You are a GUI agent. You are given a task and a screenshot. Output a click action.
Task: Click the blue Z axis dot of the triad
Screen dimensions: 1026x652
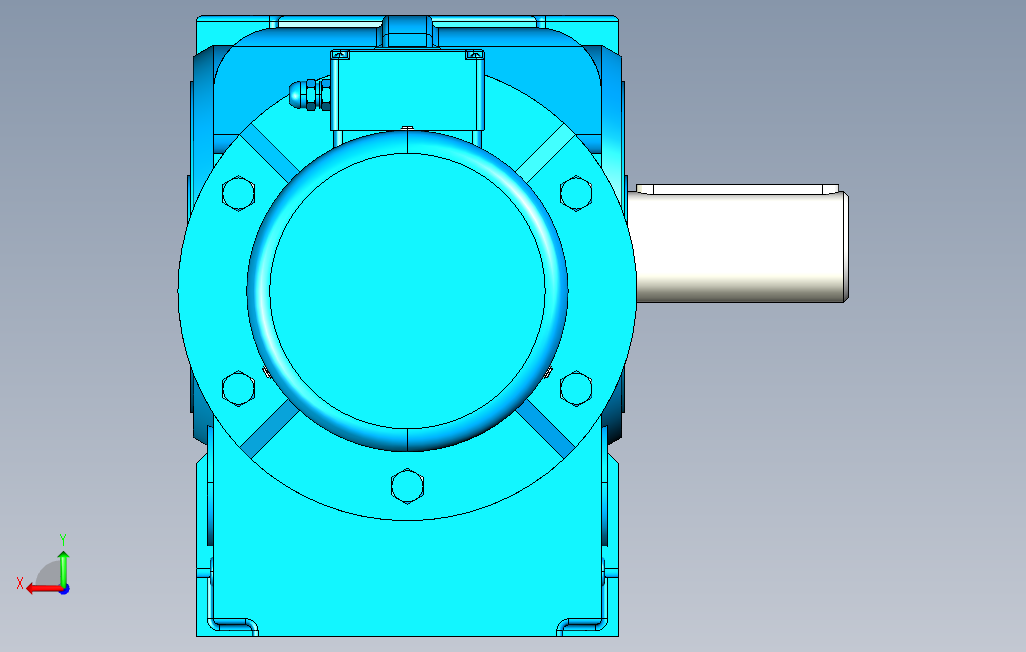[65, 590]
